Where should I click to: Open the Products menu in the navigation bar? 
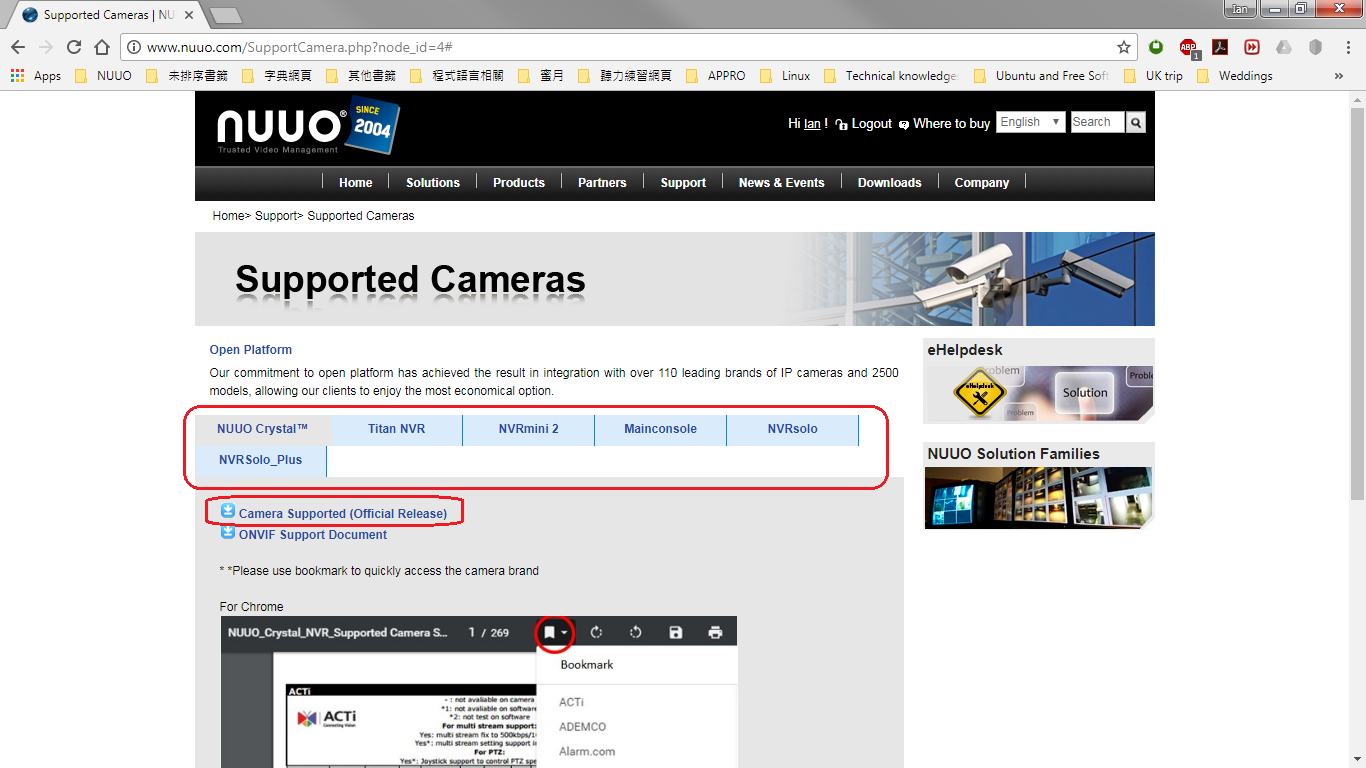pos(518,183)
